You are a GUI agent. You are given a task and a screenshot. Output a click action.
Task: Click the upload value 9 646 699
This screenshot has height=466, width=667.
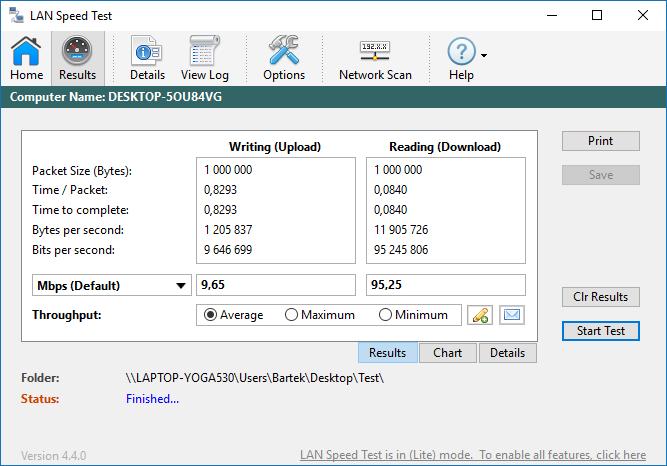(x=228, y=250)
